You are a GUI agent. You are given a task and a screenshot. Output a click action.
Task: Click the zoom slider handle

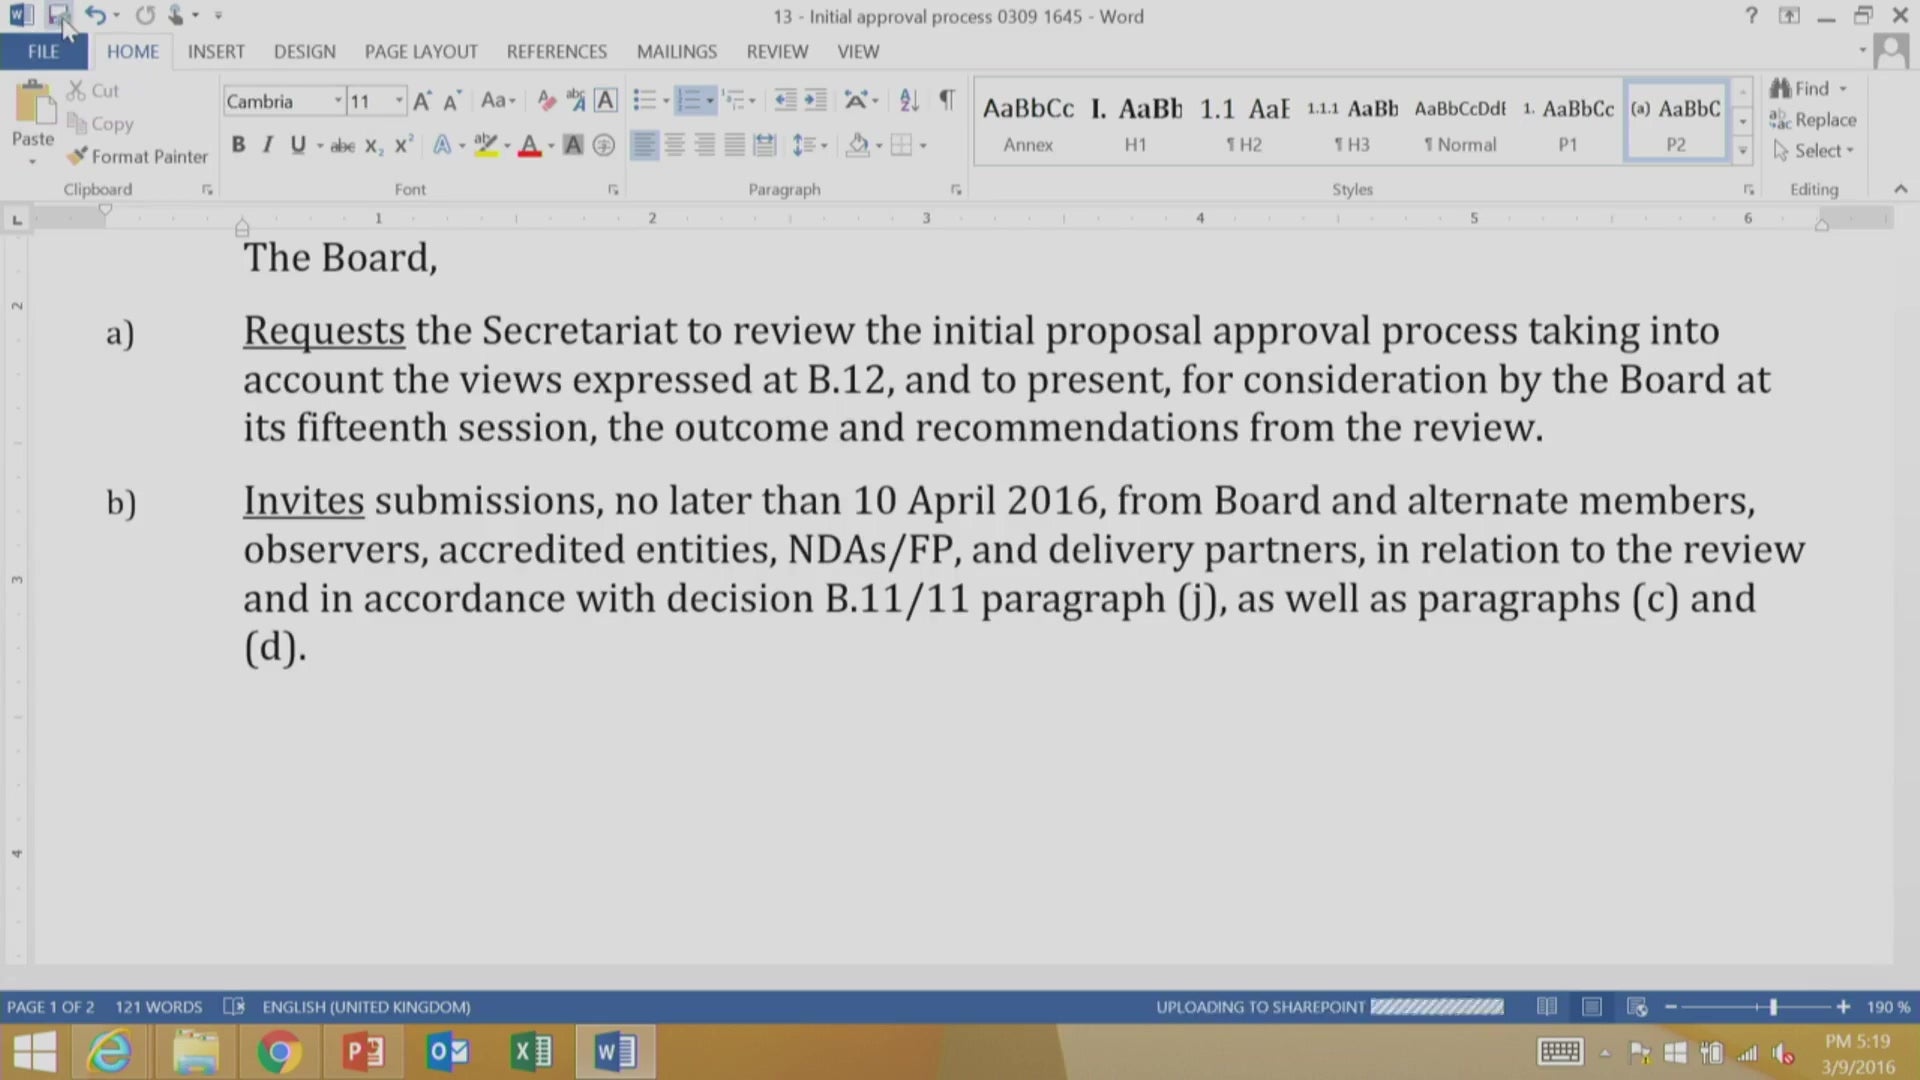click(1773, 1006)
